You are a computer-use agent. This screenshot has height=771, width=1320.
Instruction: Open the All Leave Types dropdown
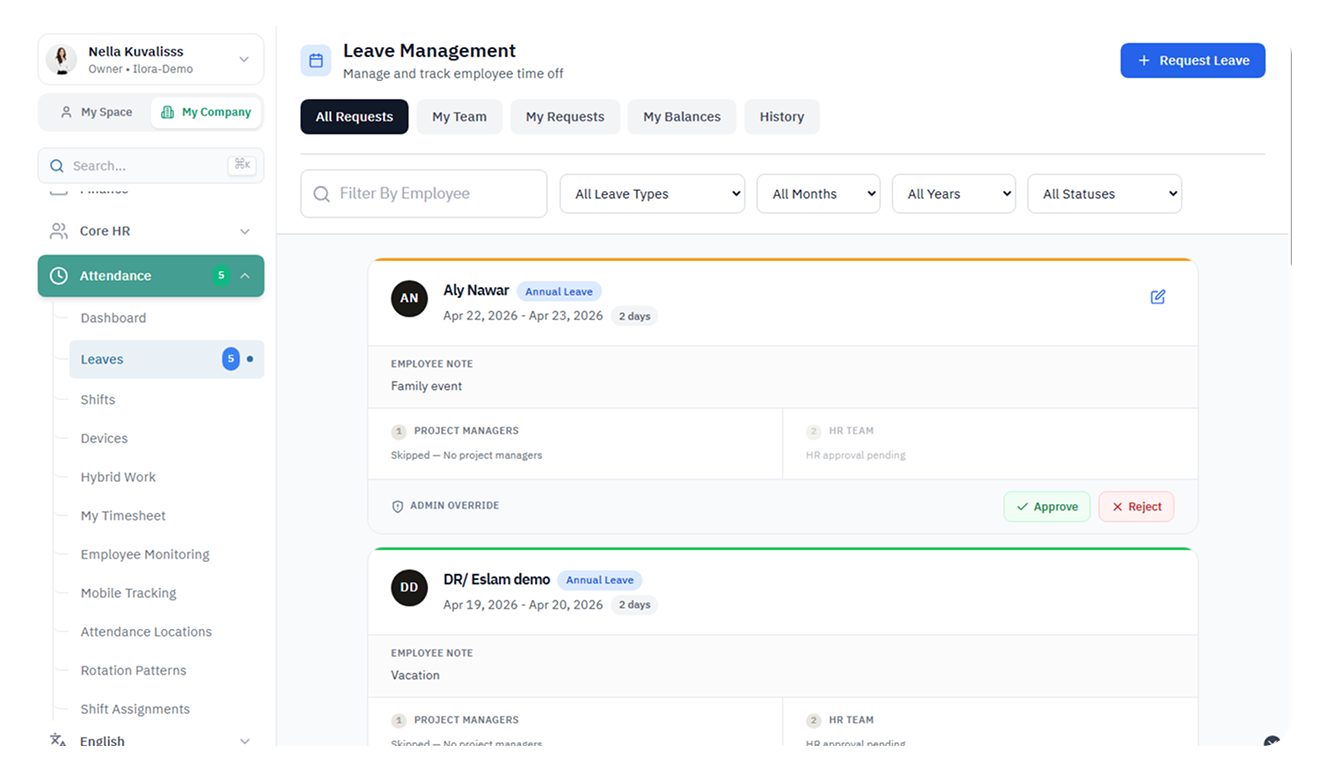[x=652, y=194]
